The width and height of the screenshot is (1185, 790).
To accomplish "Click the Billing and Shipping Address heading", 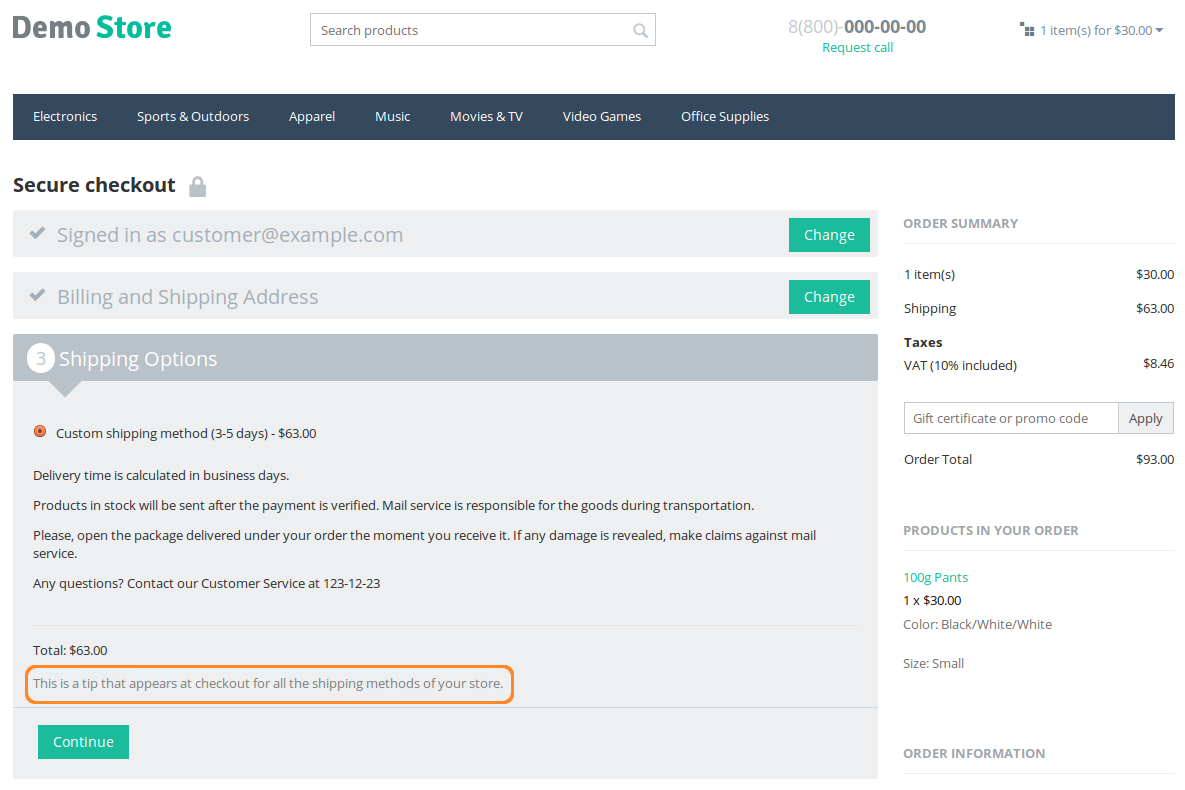I will click(188, 297).
